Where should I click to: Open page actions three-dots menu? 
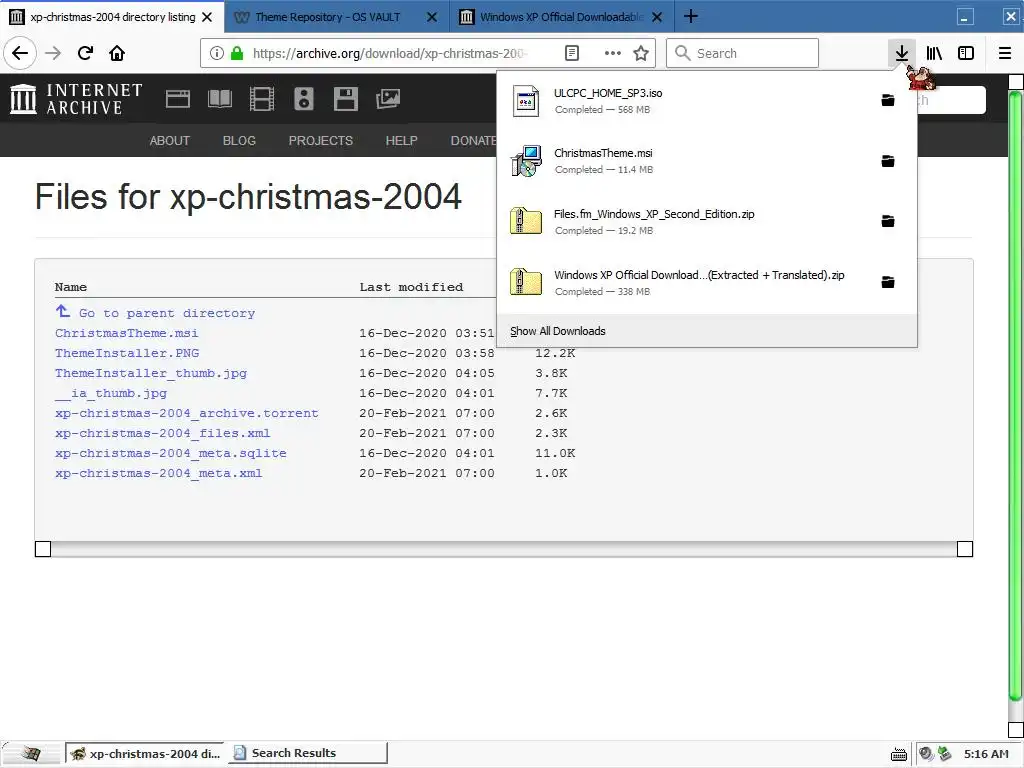click(613, 53)
